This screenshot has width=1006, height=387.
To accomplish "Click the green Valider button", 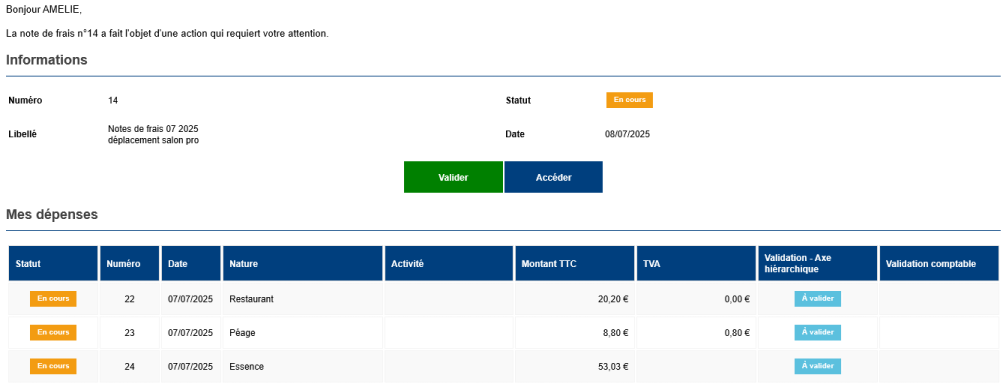I will tap(453, 177).
